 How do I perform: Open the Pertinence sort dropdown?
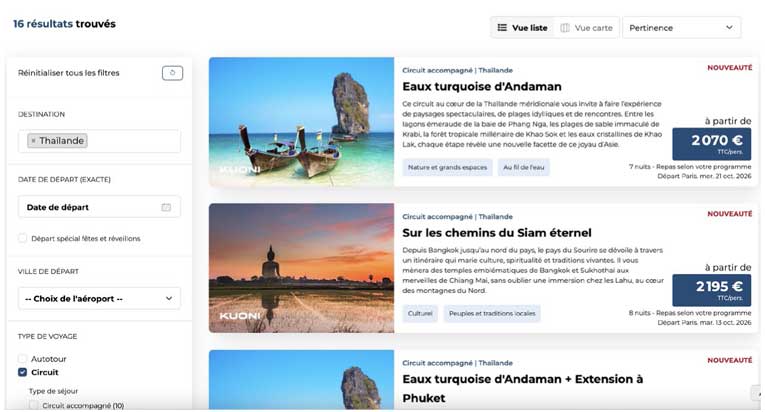coord(681,28)
